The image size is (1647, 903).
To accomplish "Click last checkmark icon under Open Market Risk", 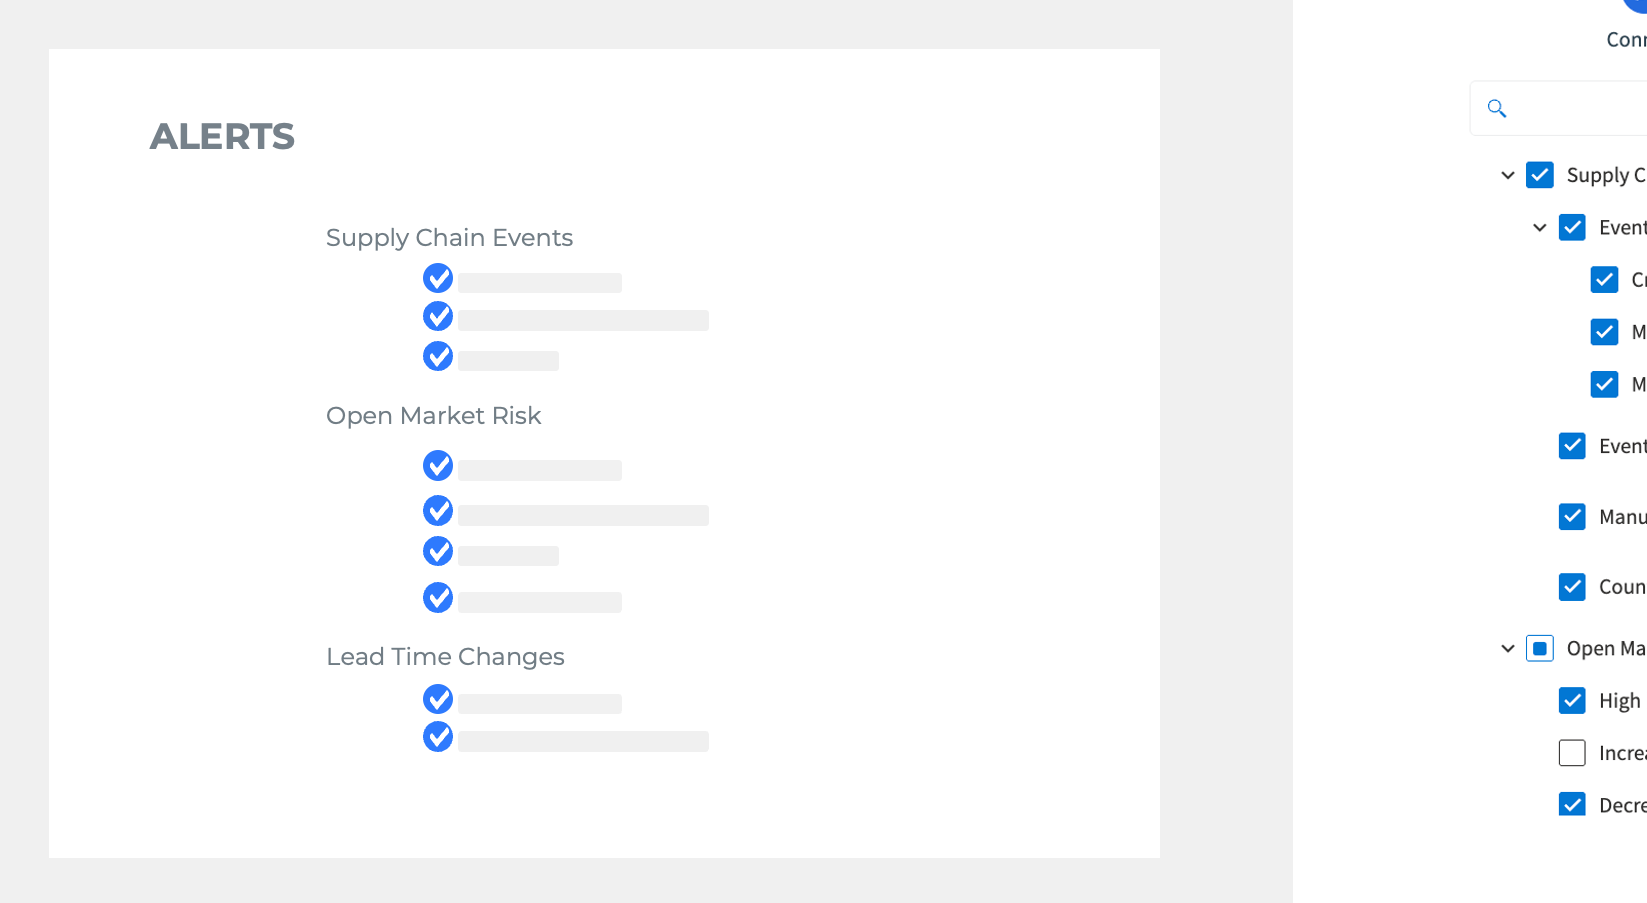I will click(x=438, y=598).
